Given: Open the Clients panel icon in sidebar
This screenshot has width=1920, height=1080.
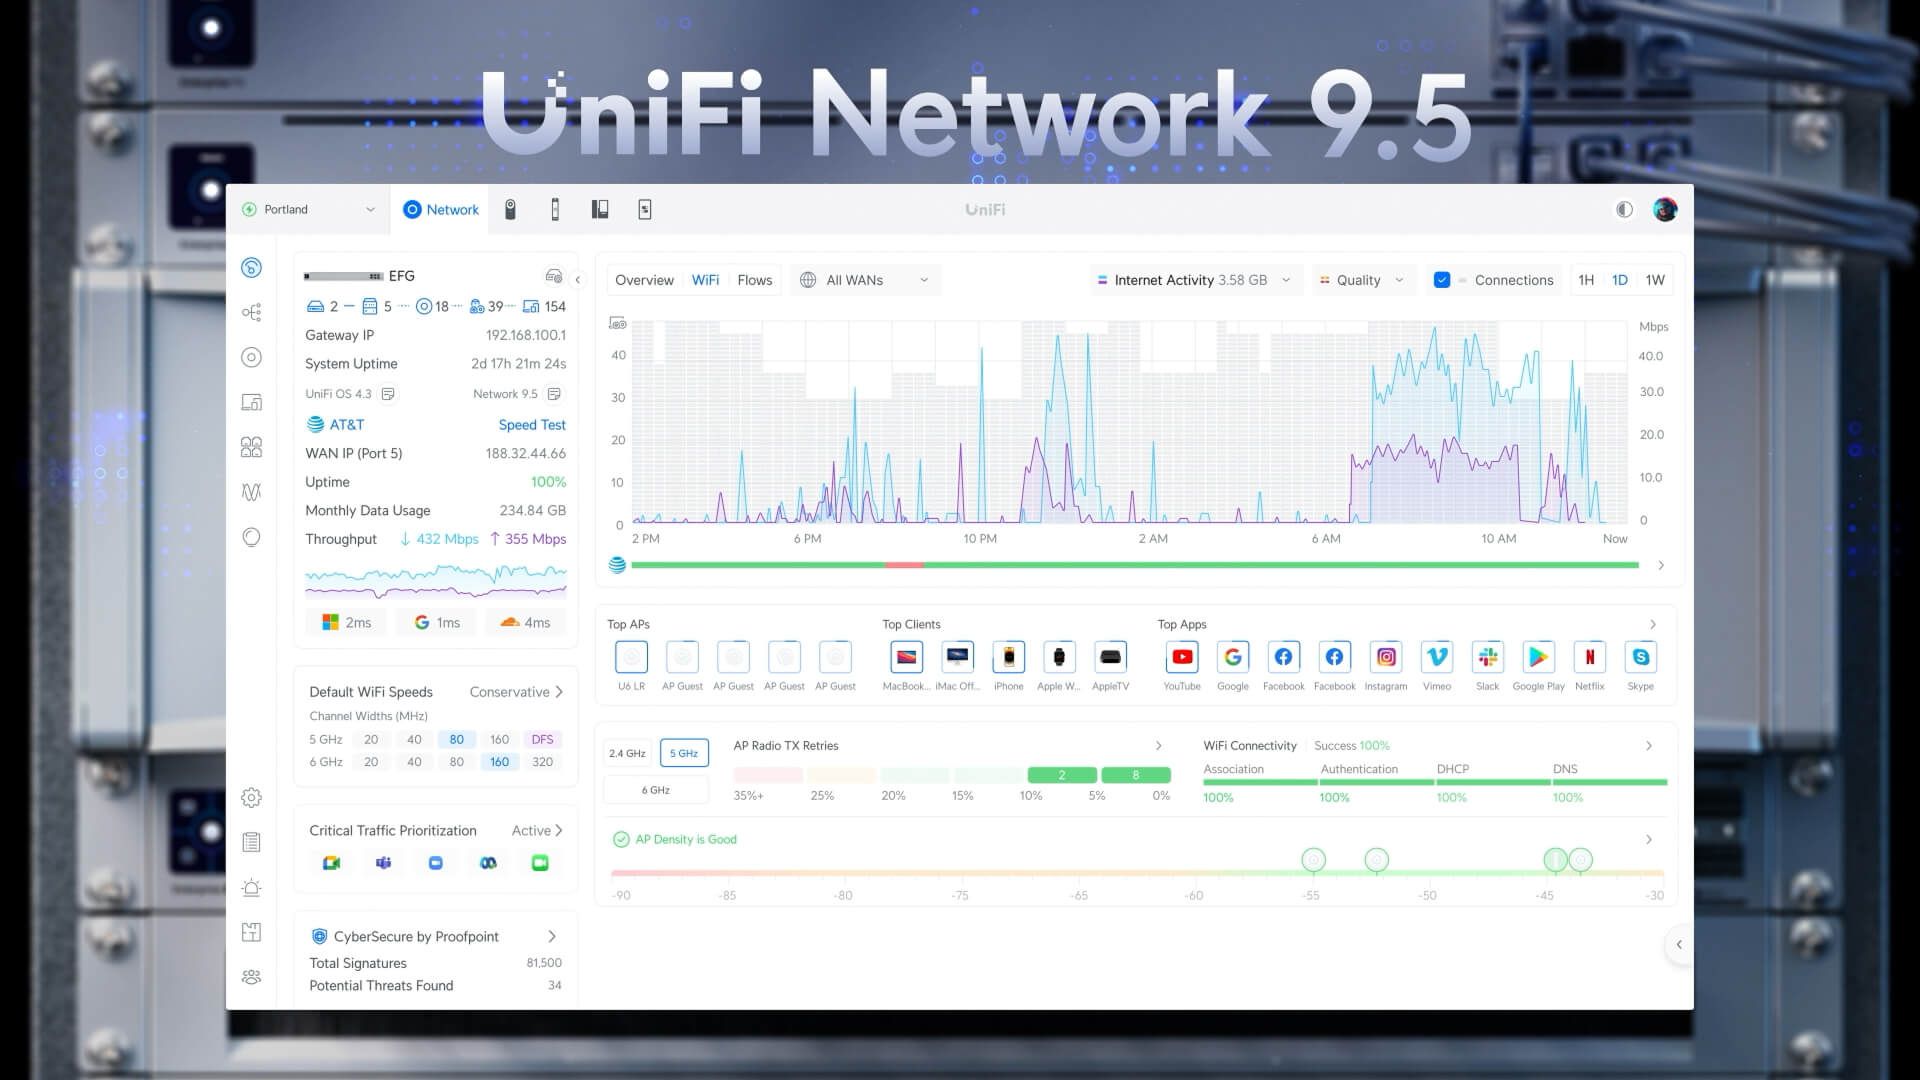Looking at the screenshot, I should coord(251,447).
